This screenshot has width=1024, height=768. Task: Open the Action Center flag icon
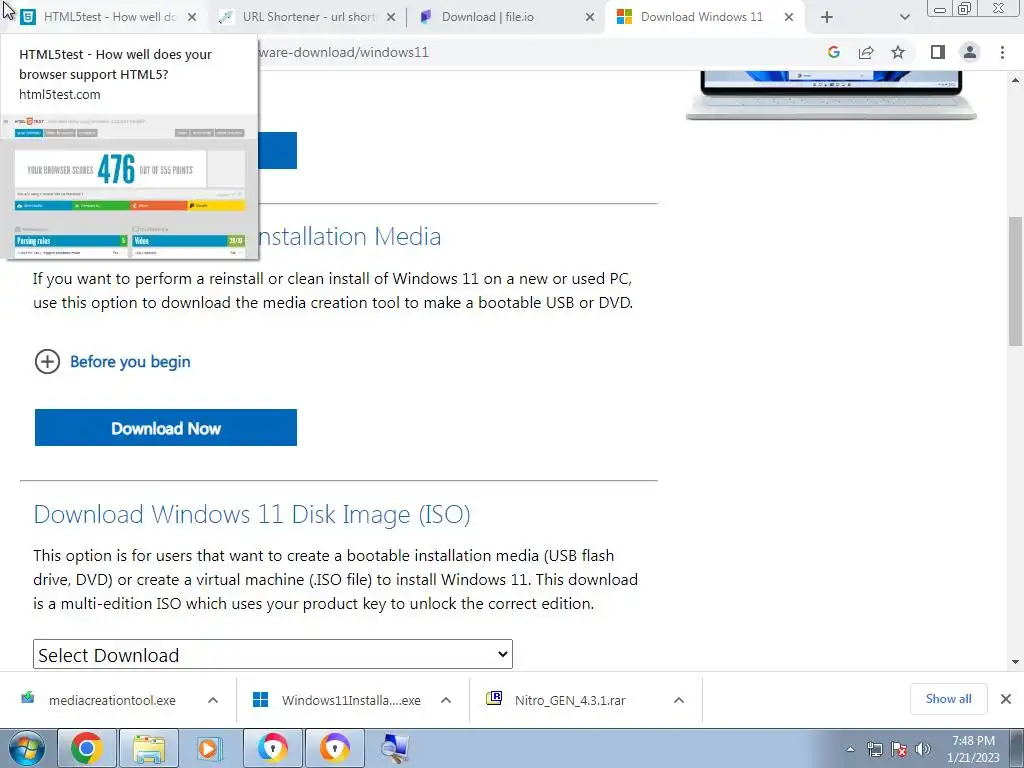(x=899, y=749)
